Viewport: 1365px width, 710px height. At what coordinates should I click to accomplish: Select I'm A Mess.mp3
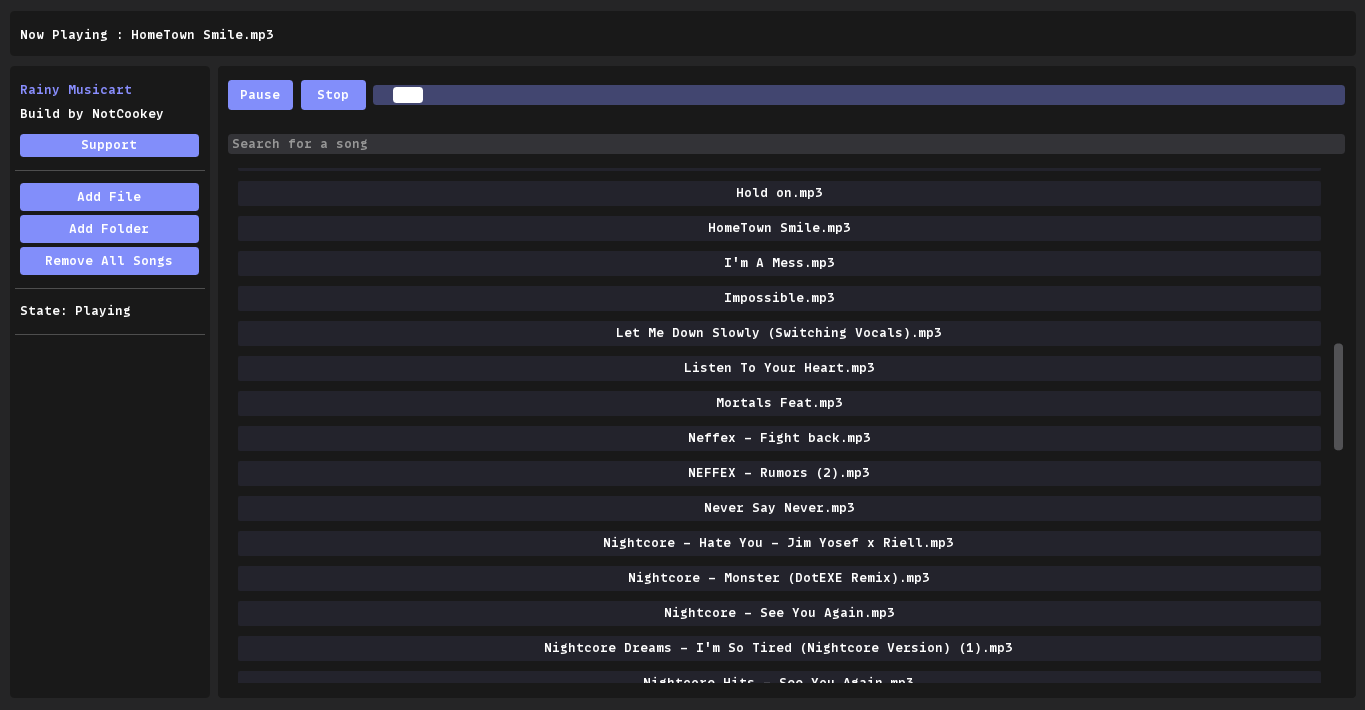tap(779, 262)
